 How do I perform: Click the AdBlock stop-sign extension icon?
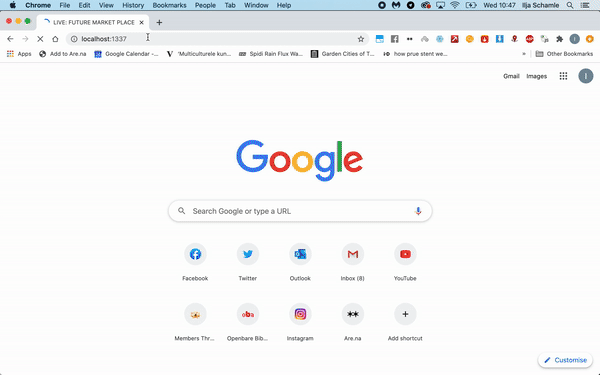pyautogui.click(x=530, y=39)
